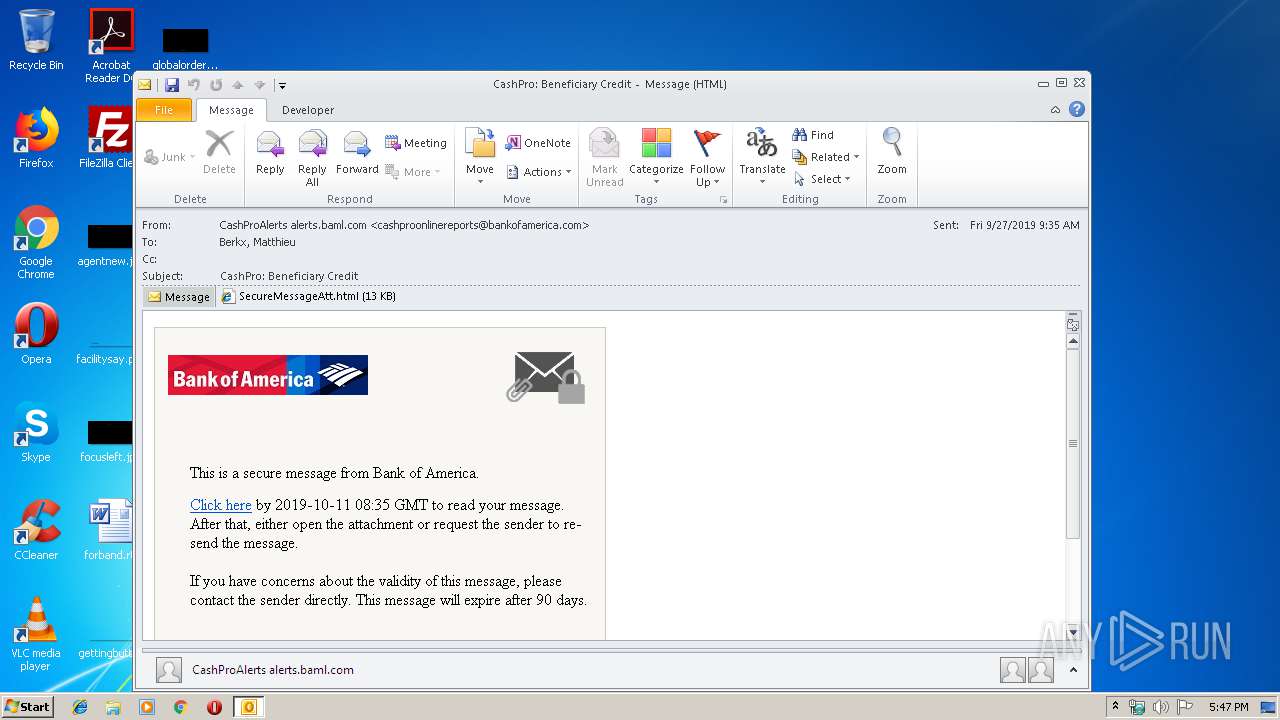This screenshot has width=1280, height=720.
Task: Open the Translate menu
Action: [x=762, y=157]
